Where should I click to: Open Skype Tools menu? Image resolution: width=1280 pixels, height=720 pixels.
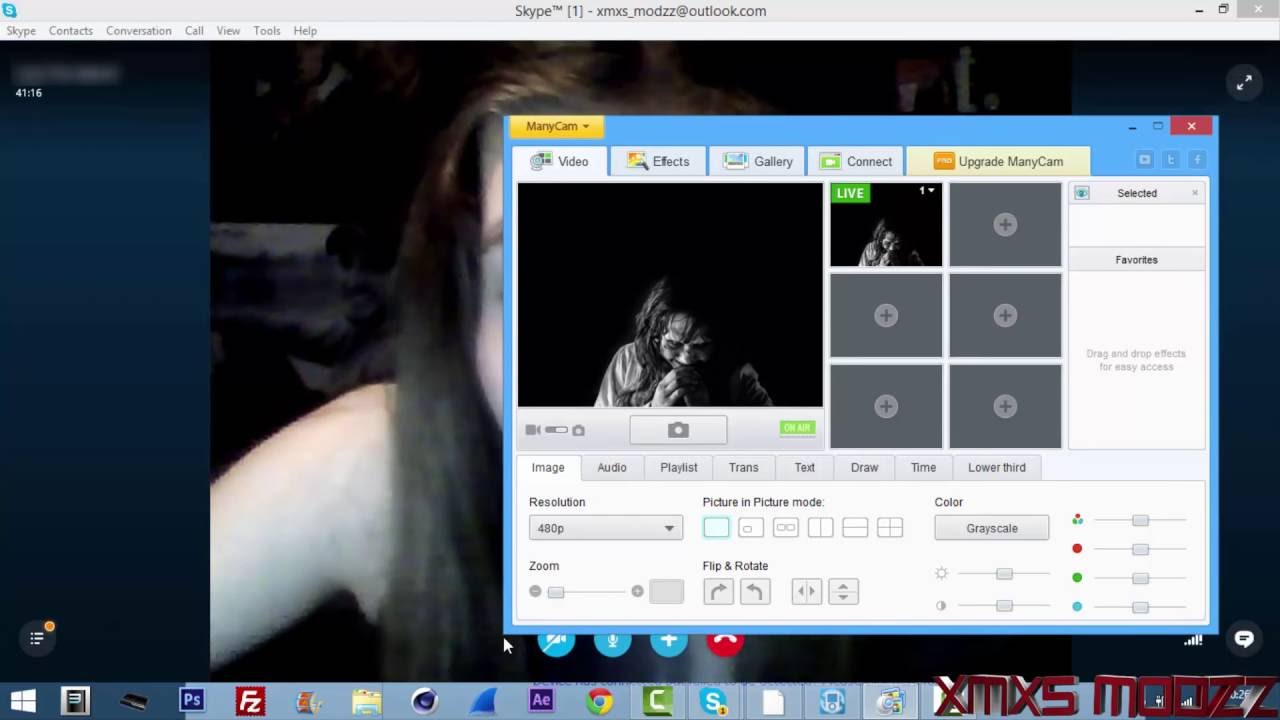267,31
